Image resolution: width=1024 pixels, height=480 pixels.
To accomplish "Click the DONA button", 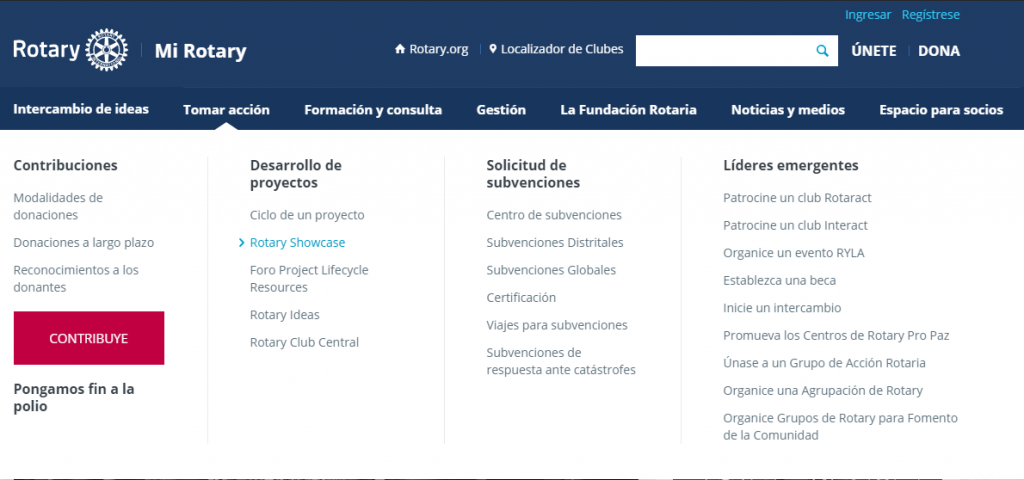I will (x=939, y=51).
